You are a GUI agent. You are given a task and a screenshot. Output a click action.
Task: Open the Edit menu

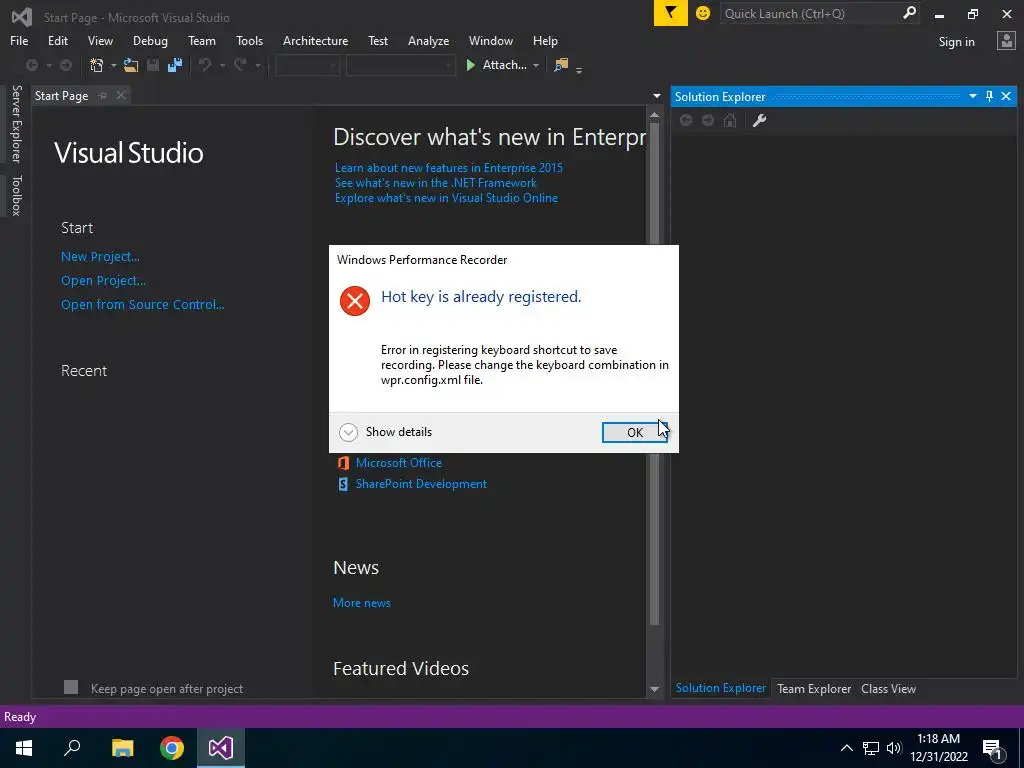coord(57,40)
